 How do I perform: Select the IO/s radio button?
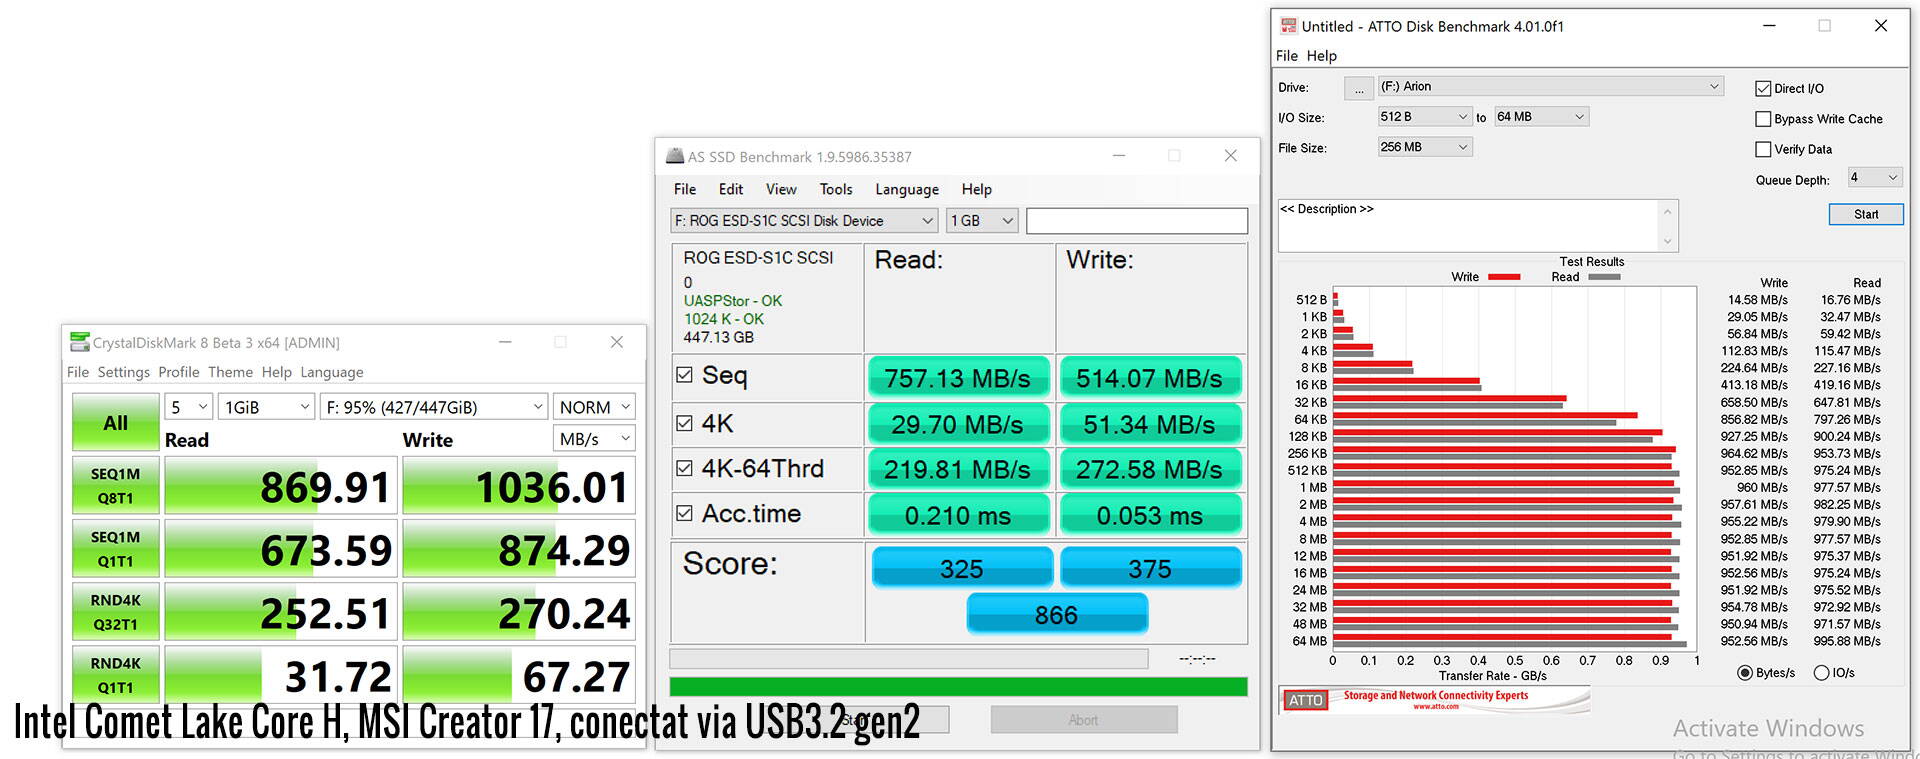[x=1821, y=673]
